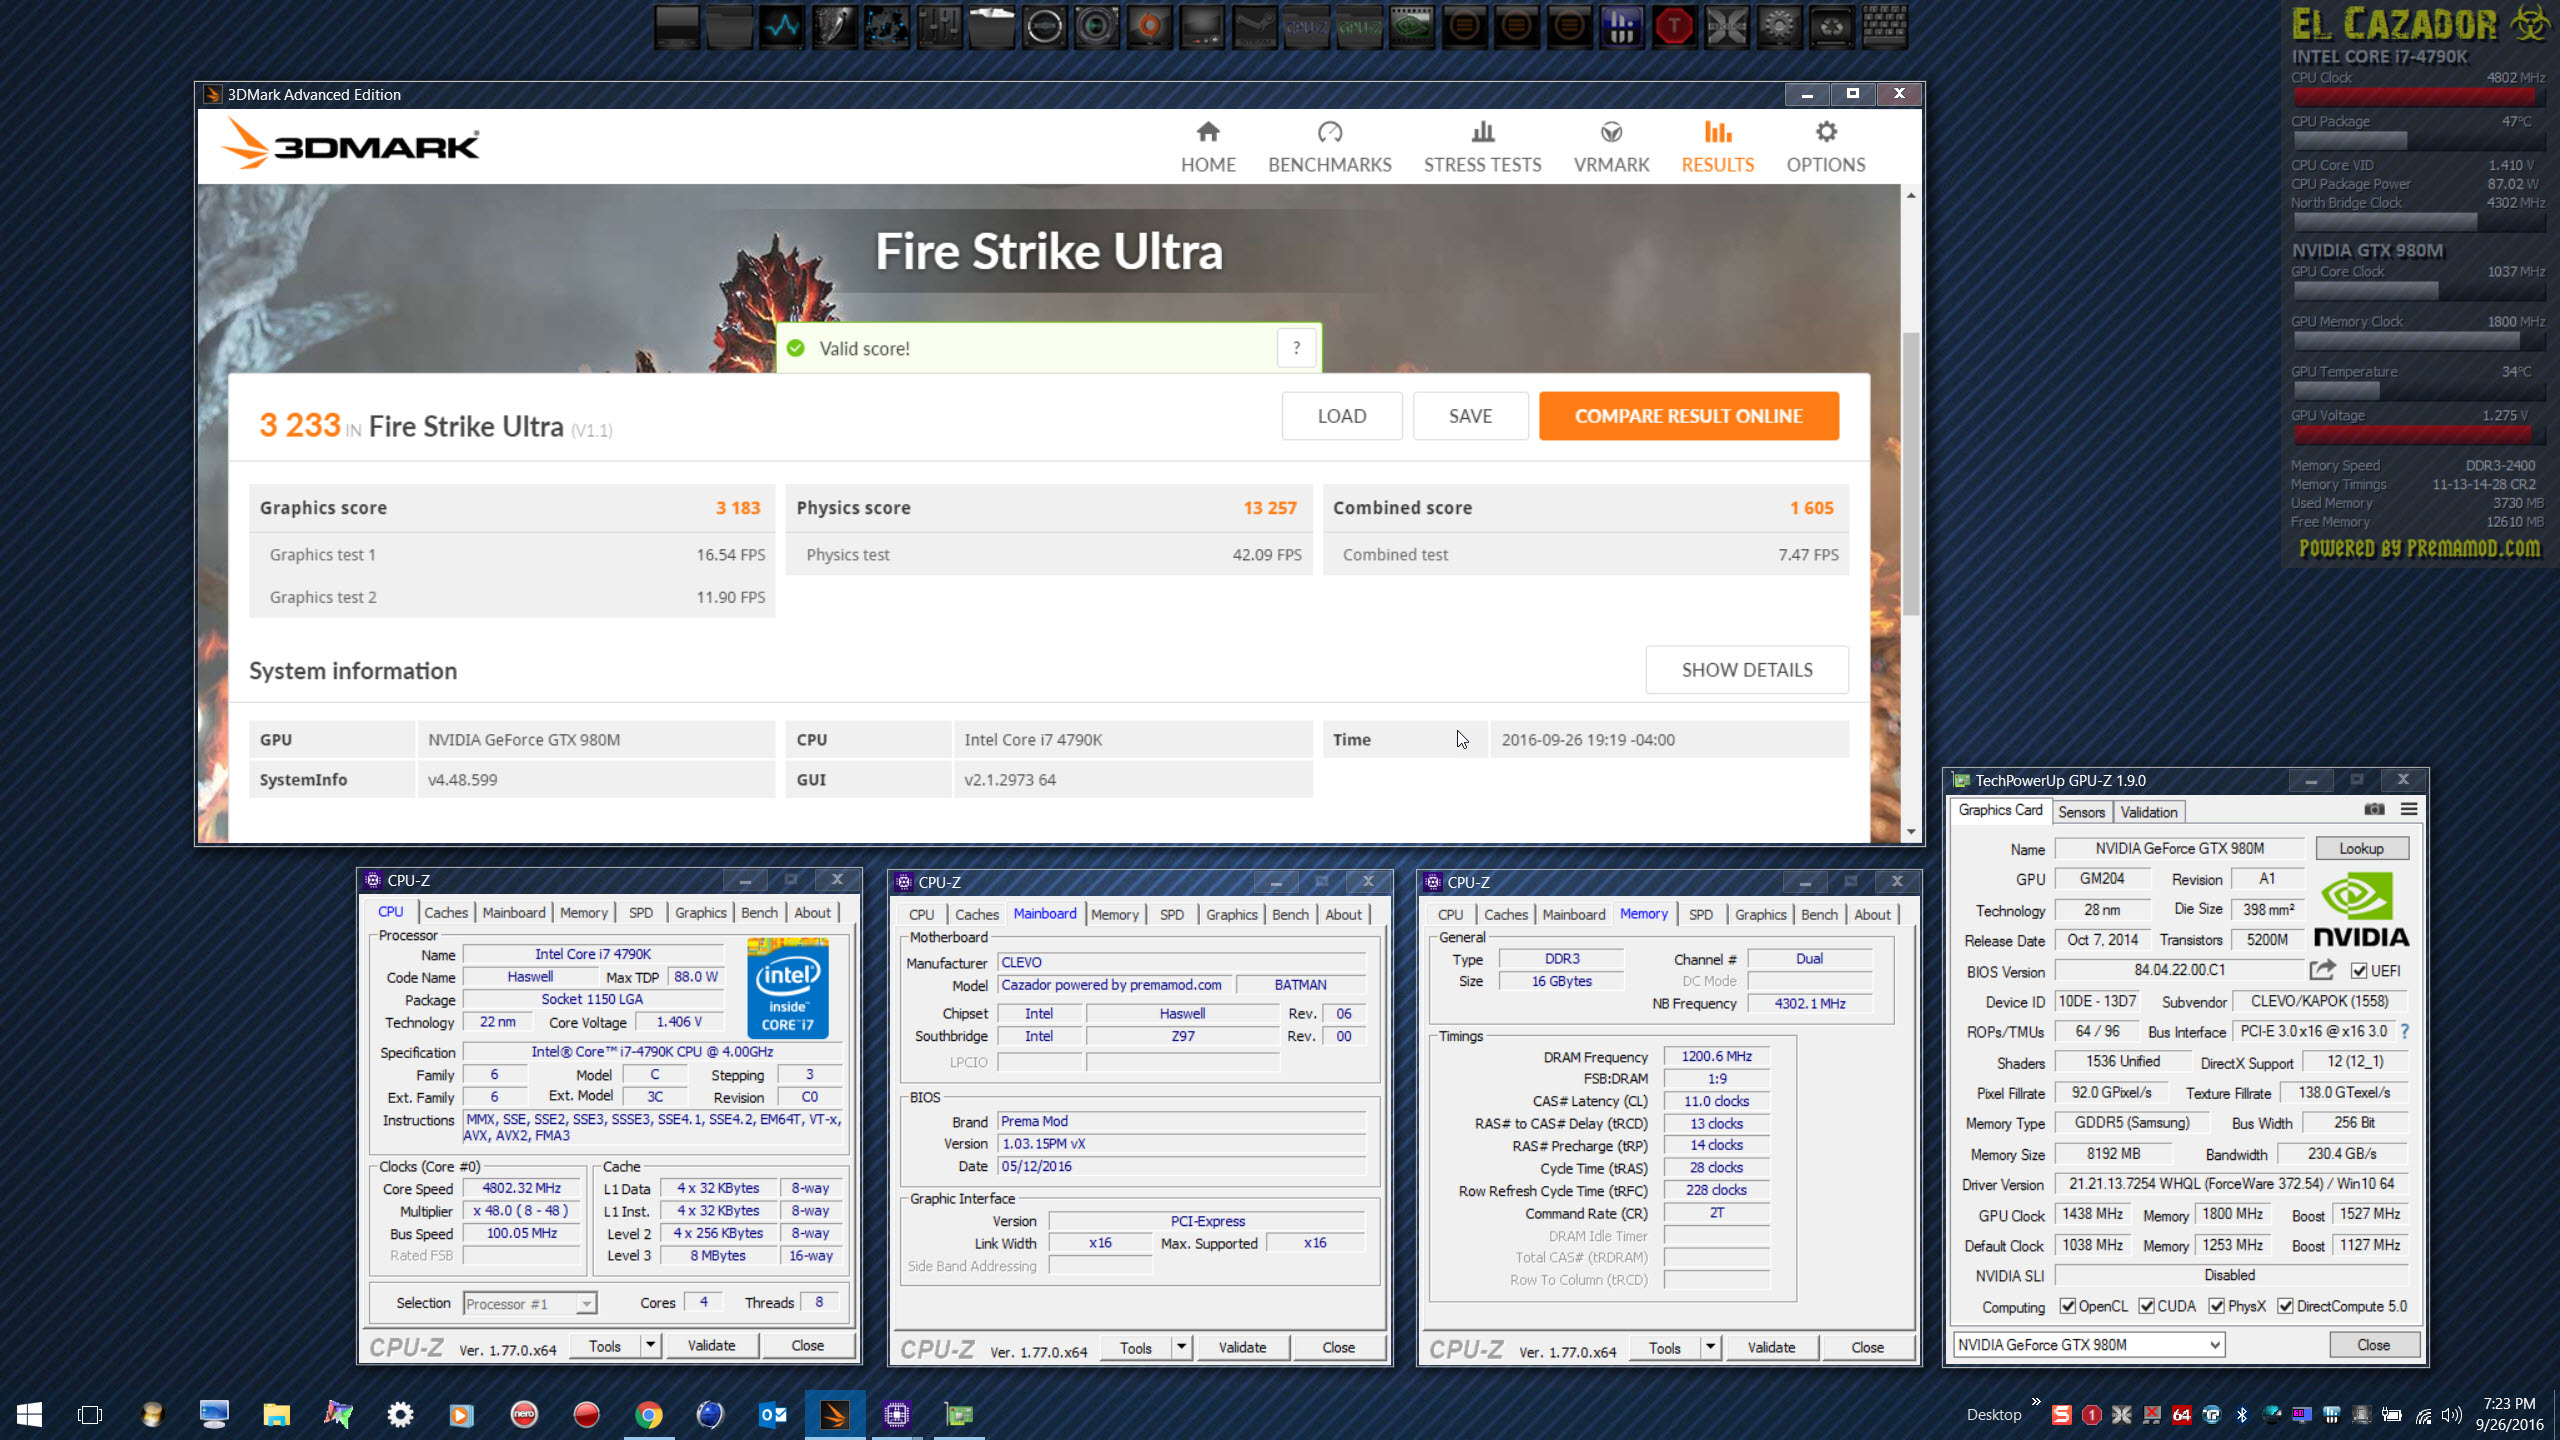The image size is (2560, 1440).
Task: Click the 3DMark vertical scrollbar thumb
Action: (1910, 472)
